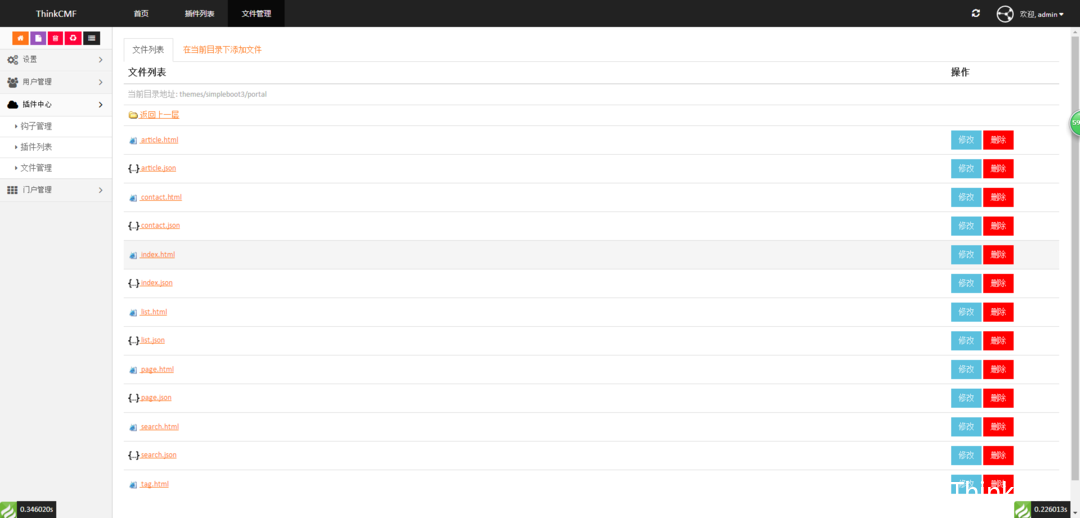Click the folder icon beside 返回上一层
The width and height of the screenshot is (1080, 518).
click(x=133, y=115)
